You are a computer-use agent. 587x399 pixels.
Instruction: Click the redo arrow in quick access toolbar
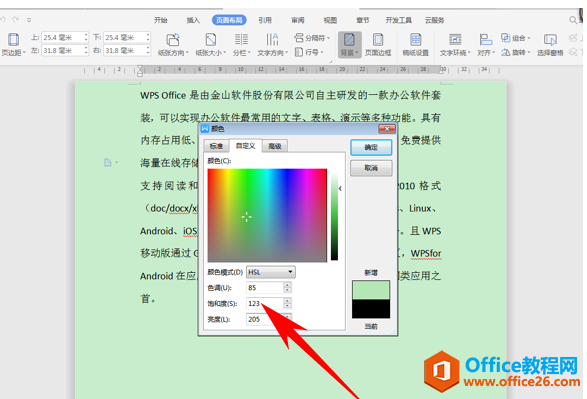coord(15,19)
